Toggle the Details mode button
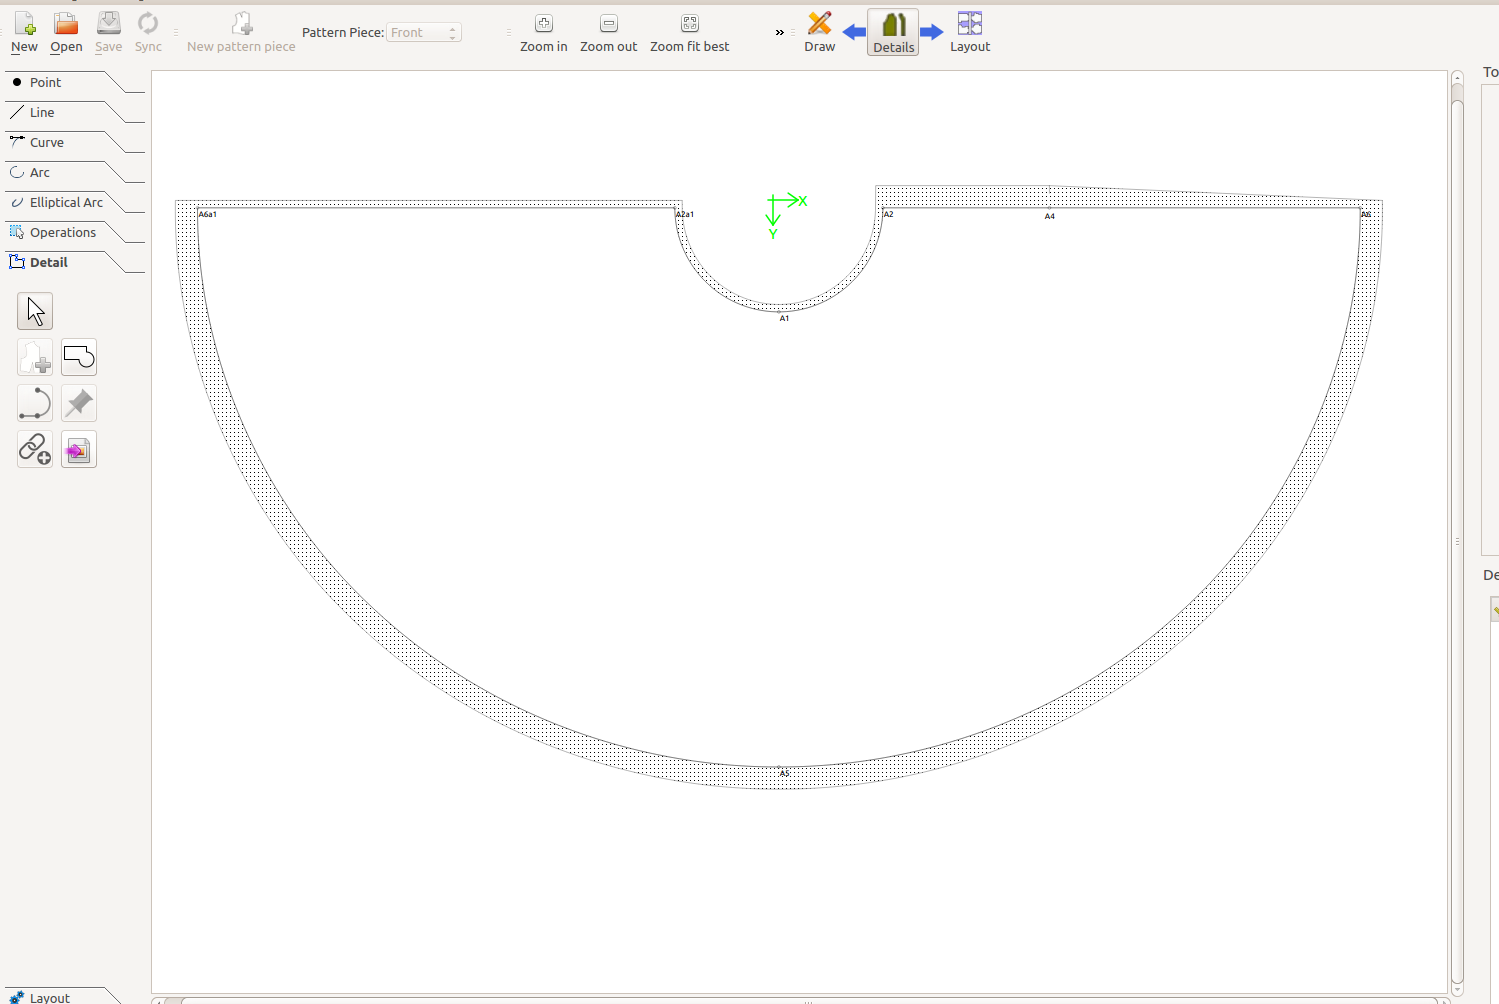This screenshot has width=1499, height=1004. tap(893, 33)
